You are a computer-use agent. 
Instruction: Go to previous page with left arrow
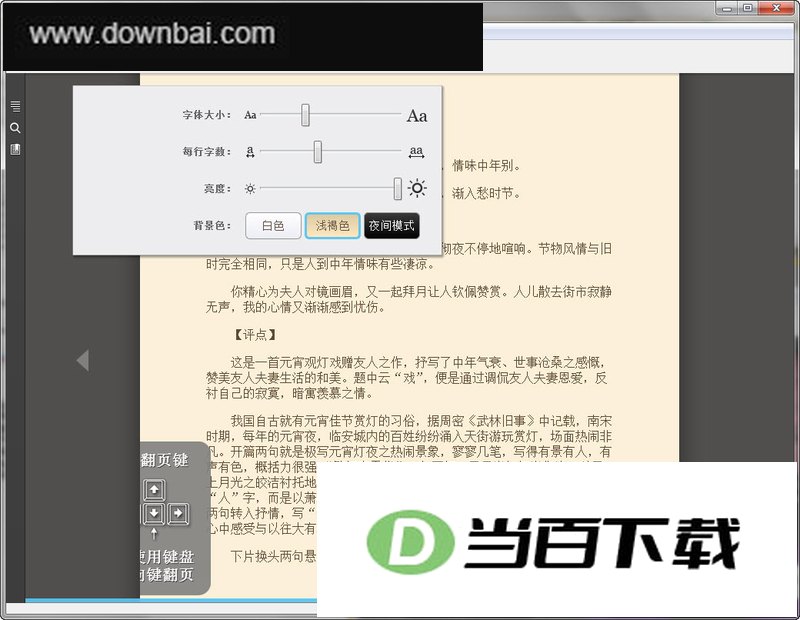point(83,360)
